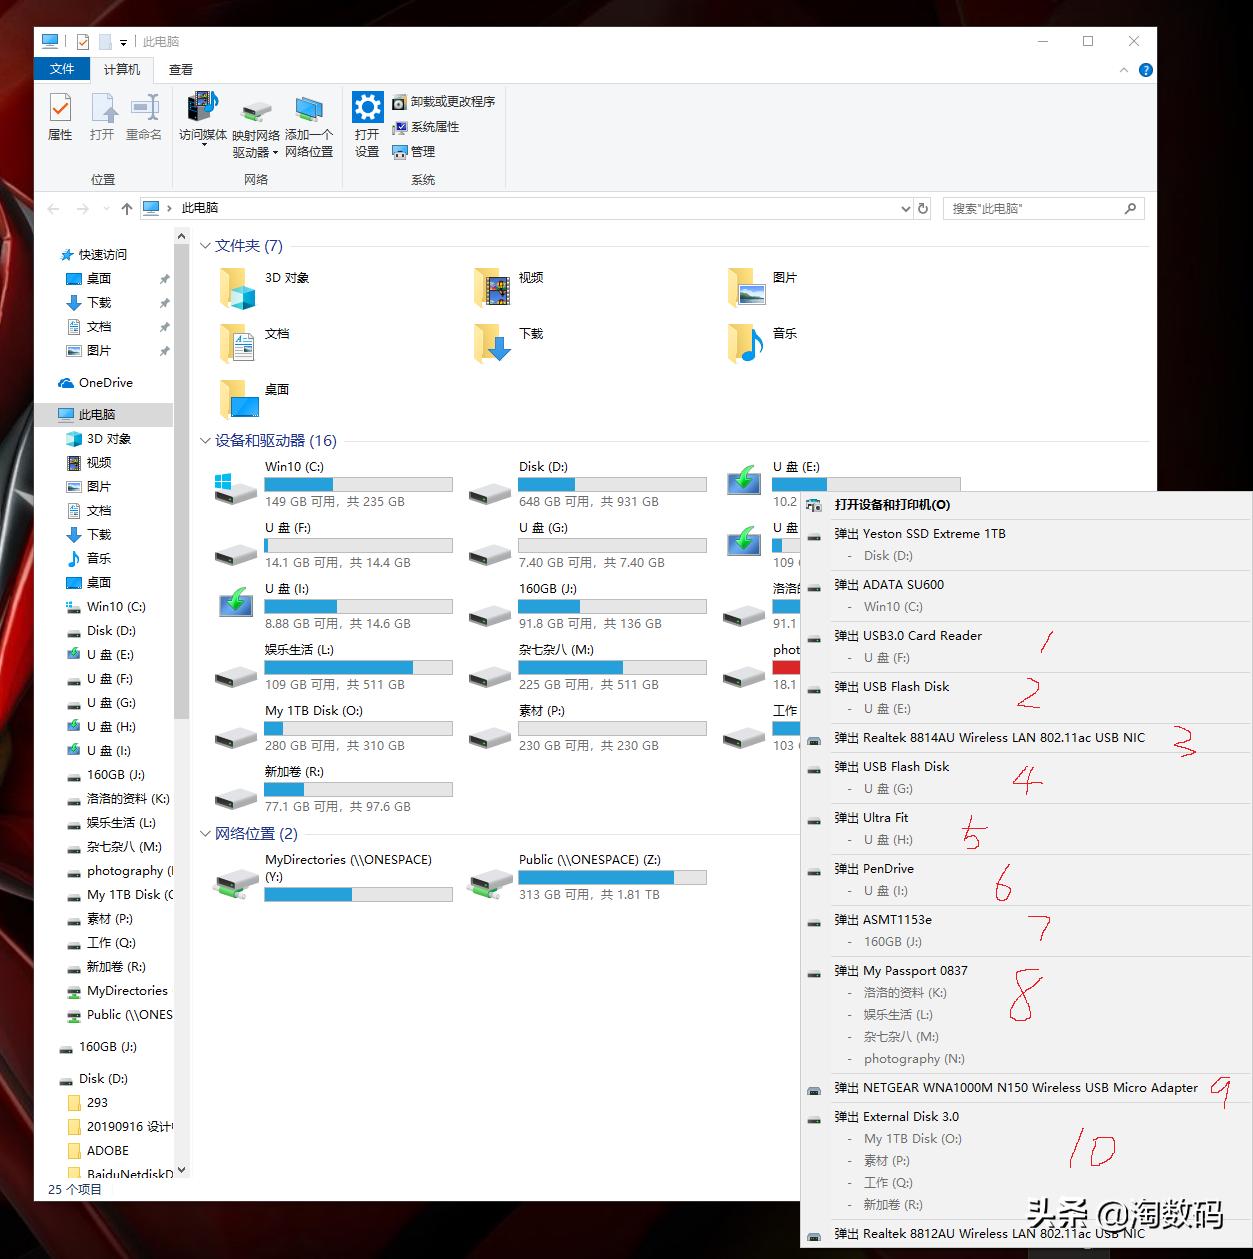
Task: Click the Back navigation arrow
Action: point(54,208)
